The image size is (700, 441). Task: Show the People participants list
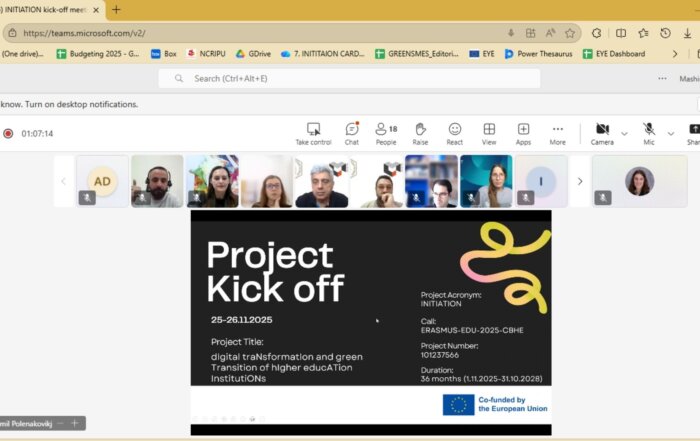pos(386,133)
